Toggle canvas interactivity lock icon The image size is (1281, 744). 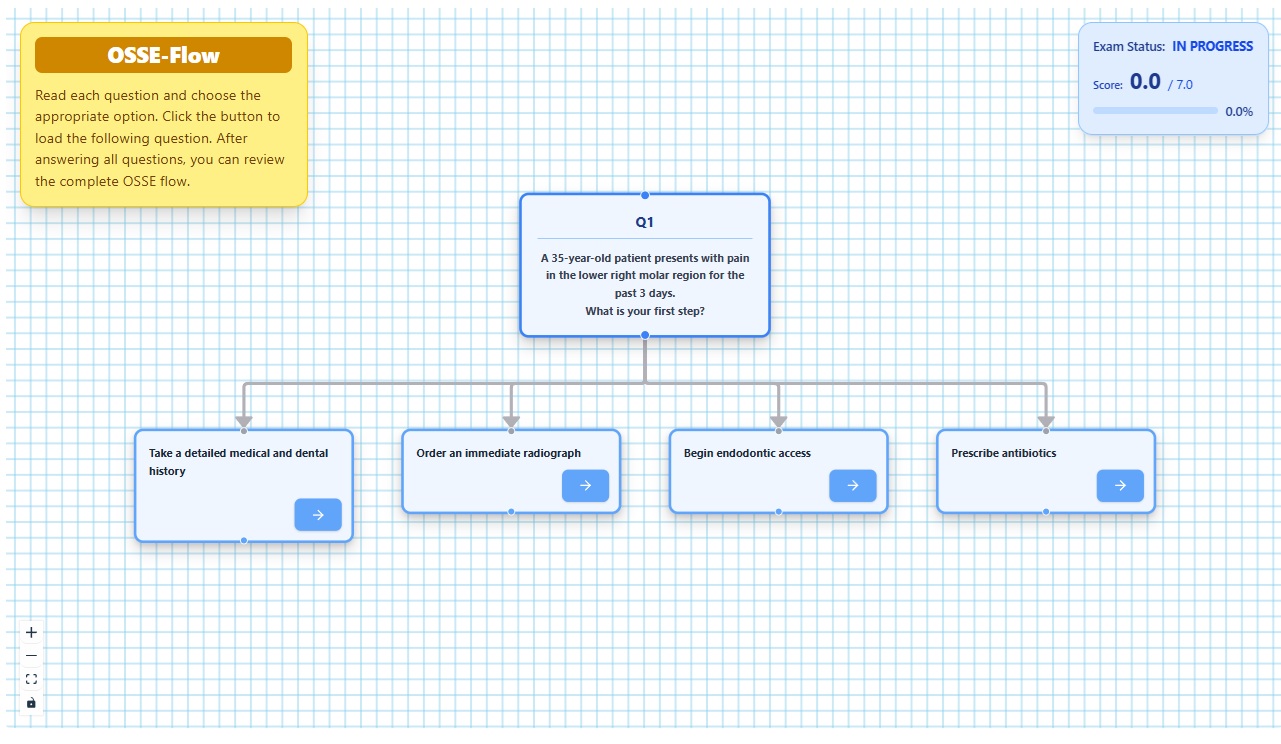pyautogui.click(x=31, y=703)
